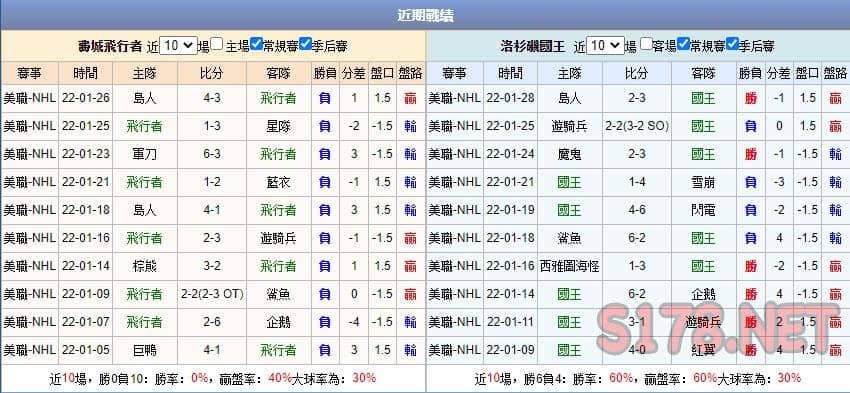Toggle 客場 checkbox for 洛杉磯國王
850x393 pixels.
pyautogui.click(x=646, y=44)
